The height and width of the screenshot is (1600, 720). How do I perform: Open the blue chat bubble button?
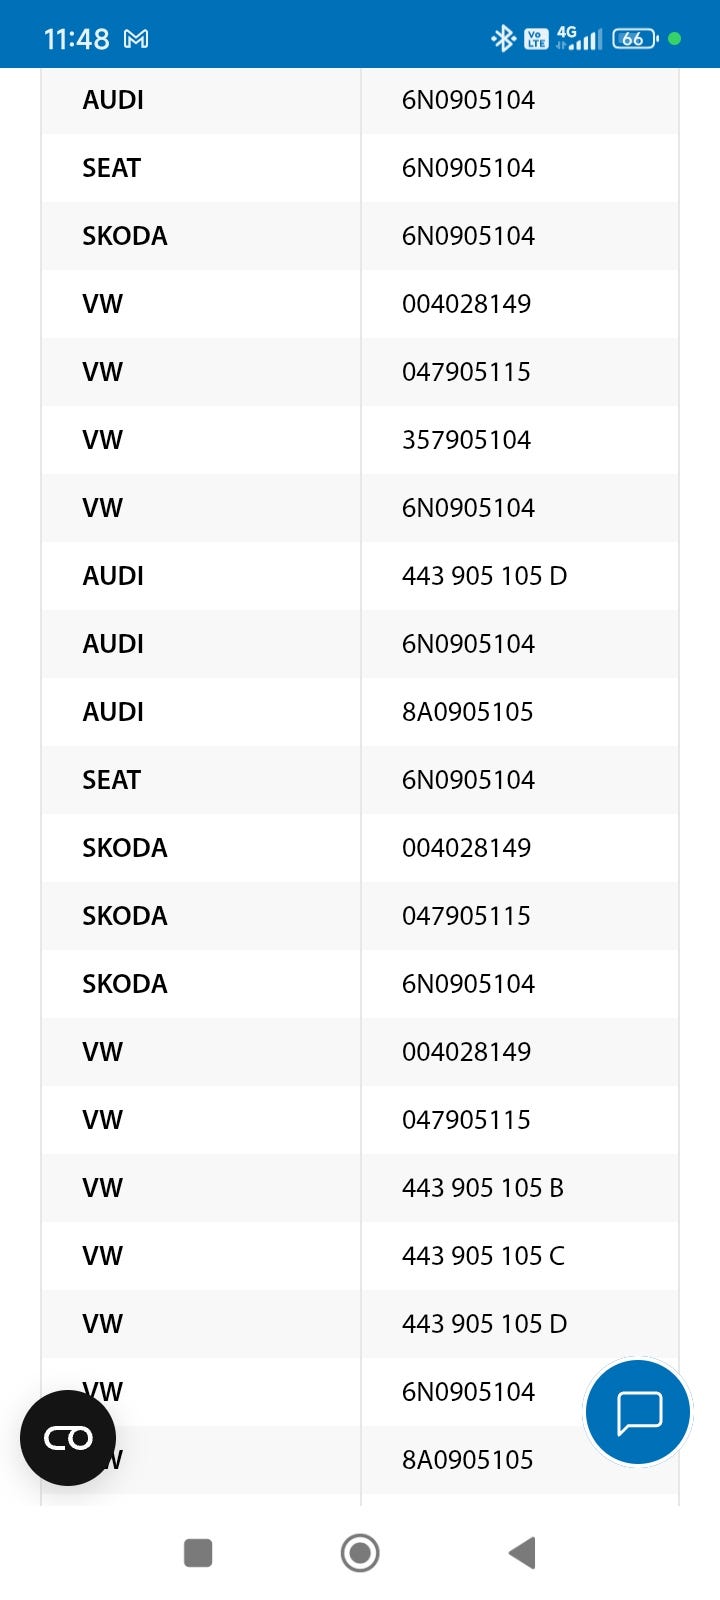click(x=638, y=1411)
